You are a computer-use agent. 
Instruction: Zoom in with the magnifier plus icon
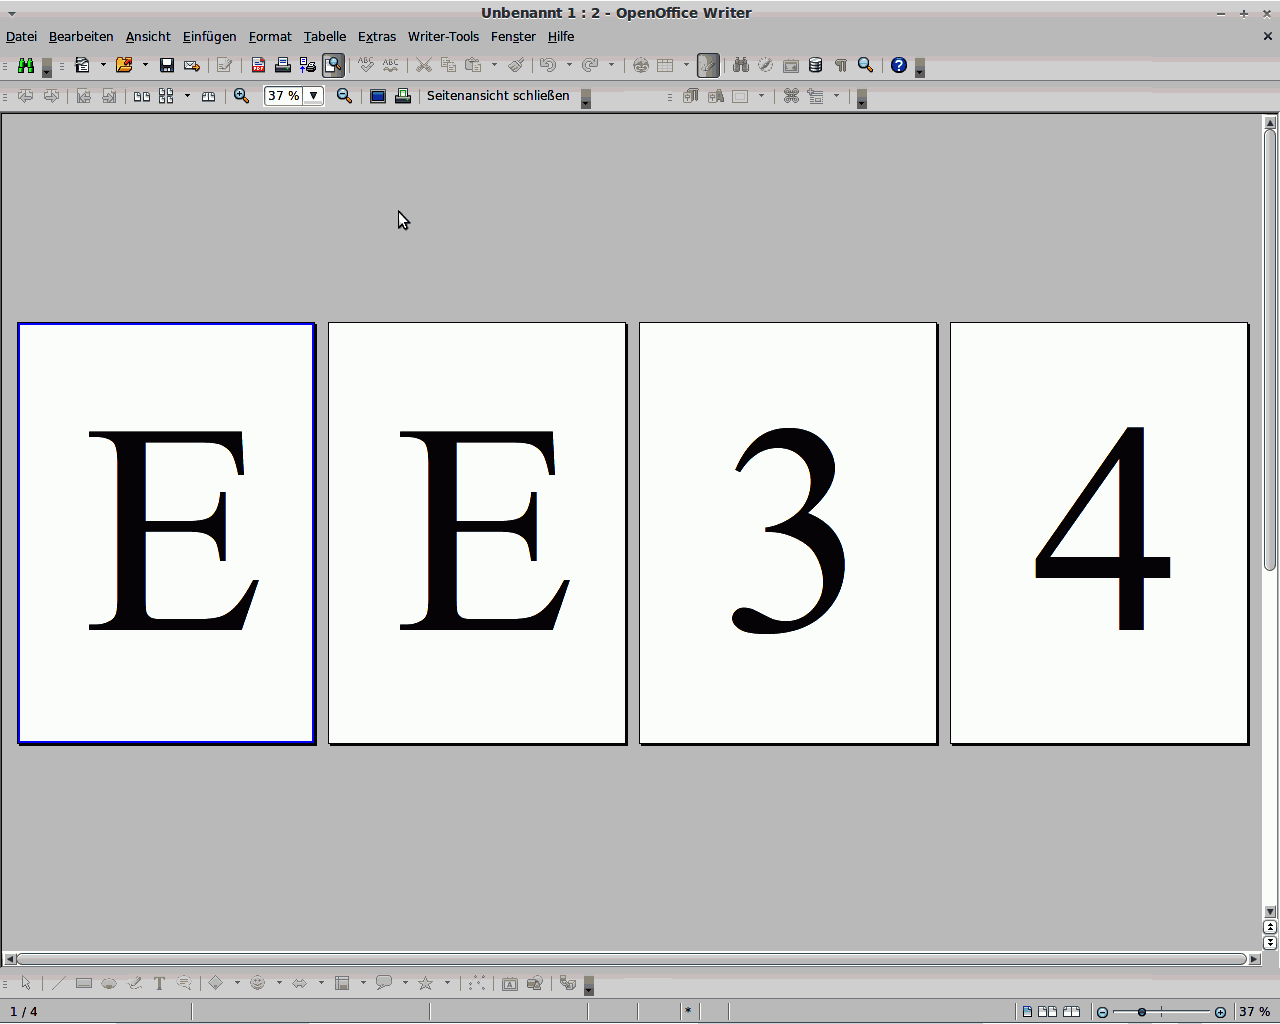pos(241,96)
